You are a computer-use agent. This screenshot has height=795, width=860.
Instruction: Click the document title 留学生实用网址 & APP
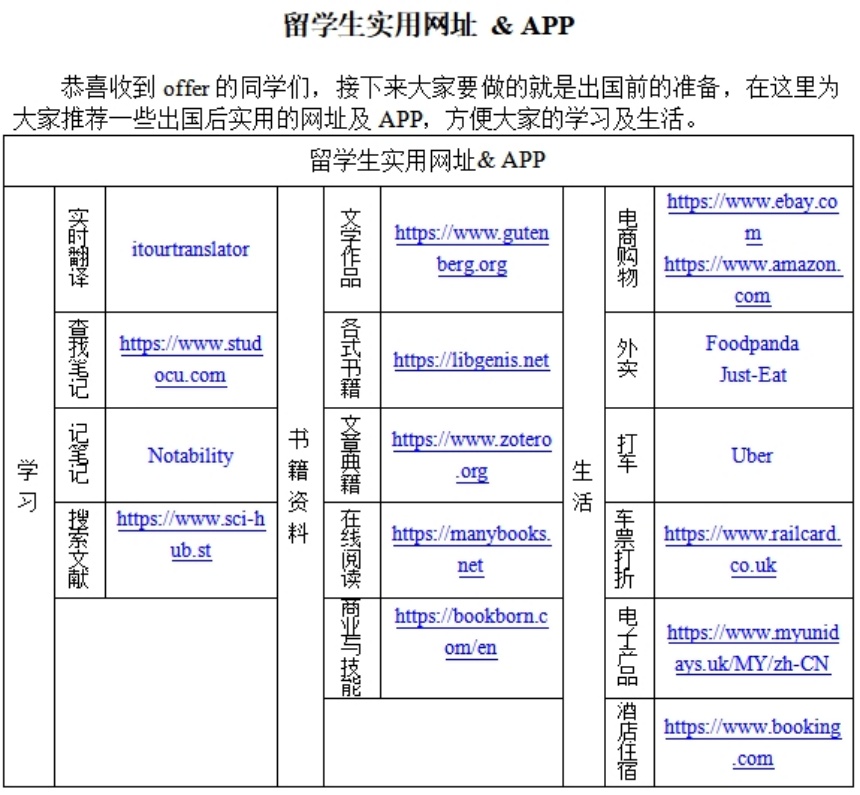[430, 25]
